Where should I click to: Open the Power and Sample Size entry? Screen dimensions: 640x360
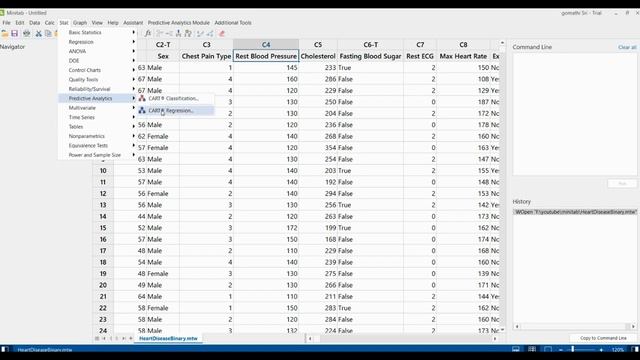pyautogui.click(x=97, y=155)
